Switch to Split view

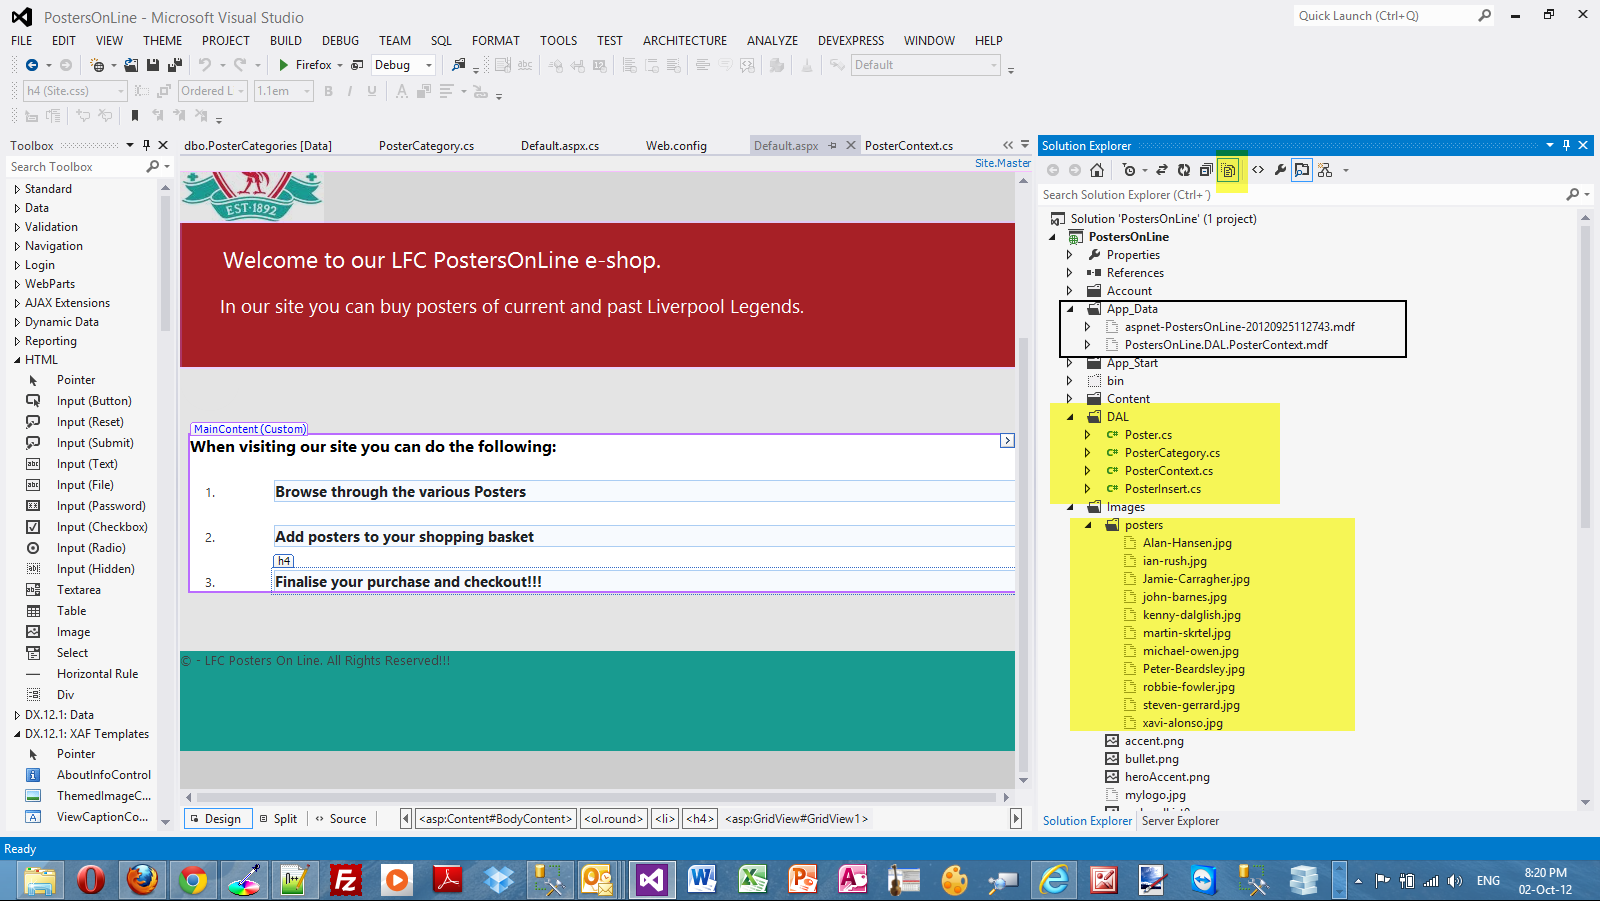(278, 819)
